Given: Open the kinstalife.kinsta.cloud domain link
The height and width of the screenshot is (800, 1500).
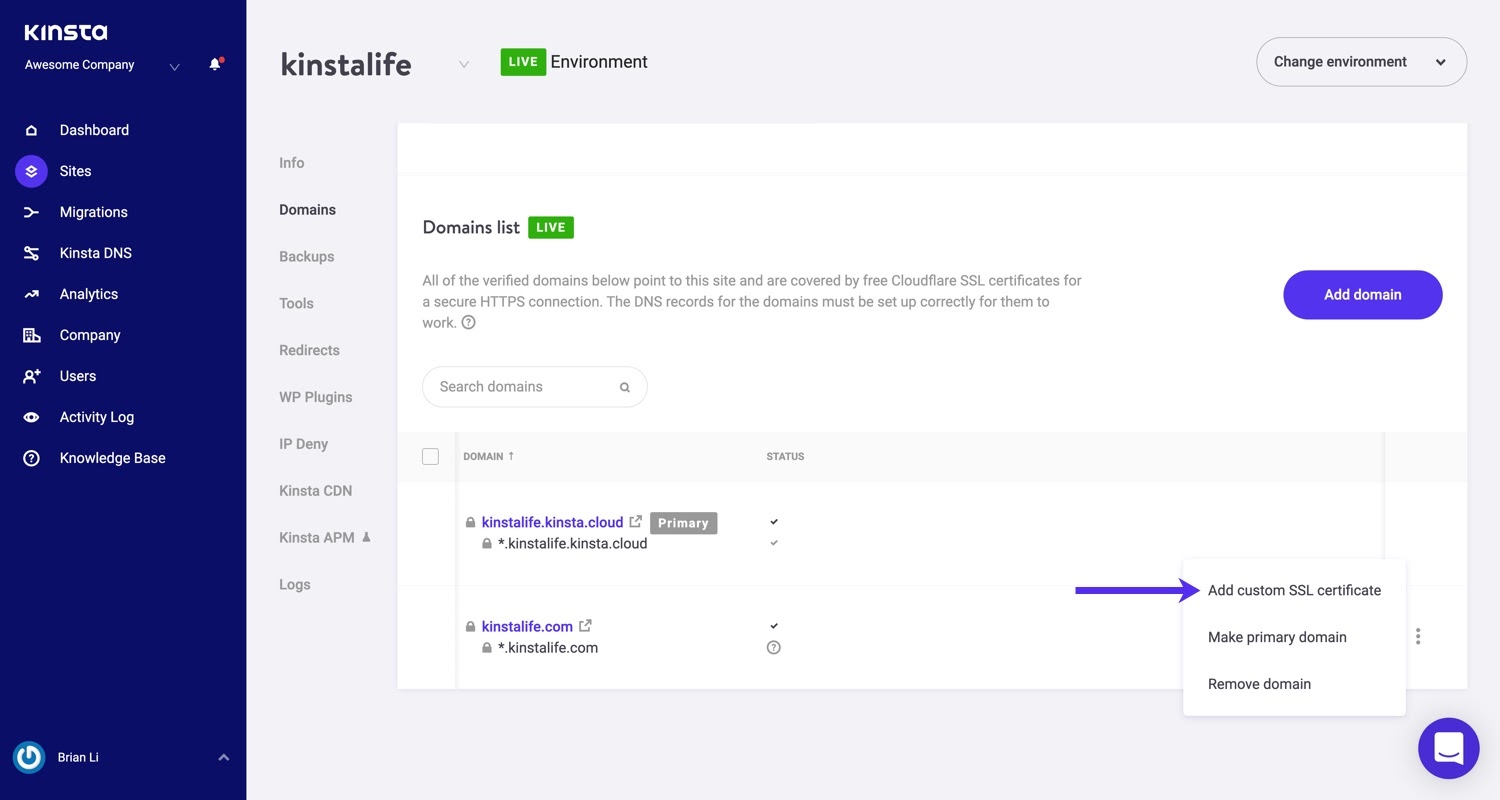Looking at the screenshot, I should coord(552,522).
